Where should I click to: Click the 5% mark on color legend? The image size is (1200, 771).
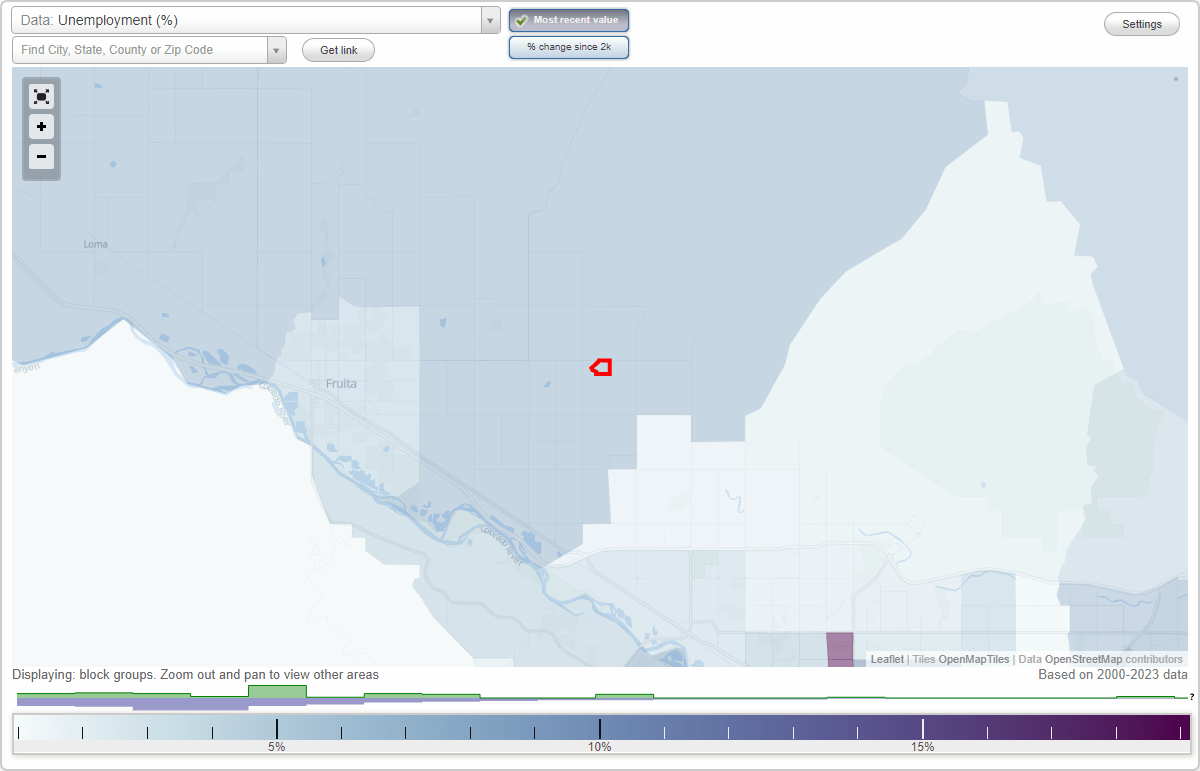click(277, 747)
